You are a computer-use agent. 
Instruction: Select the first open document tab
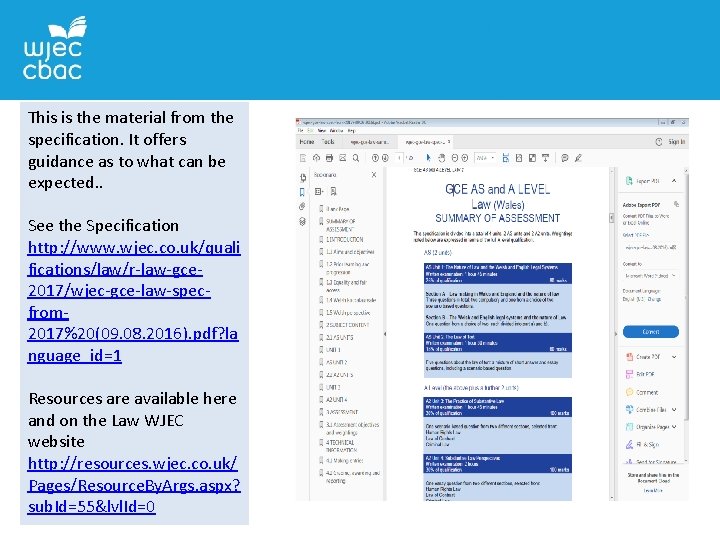click(x=369, y=142)
